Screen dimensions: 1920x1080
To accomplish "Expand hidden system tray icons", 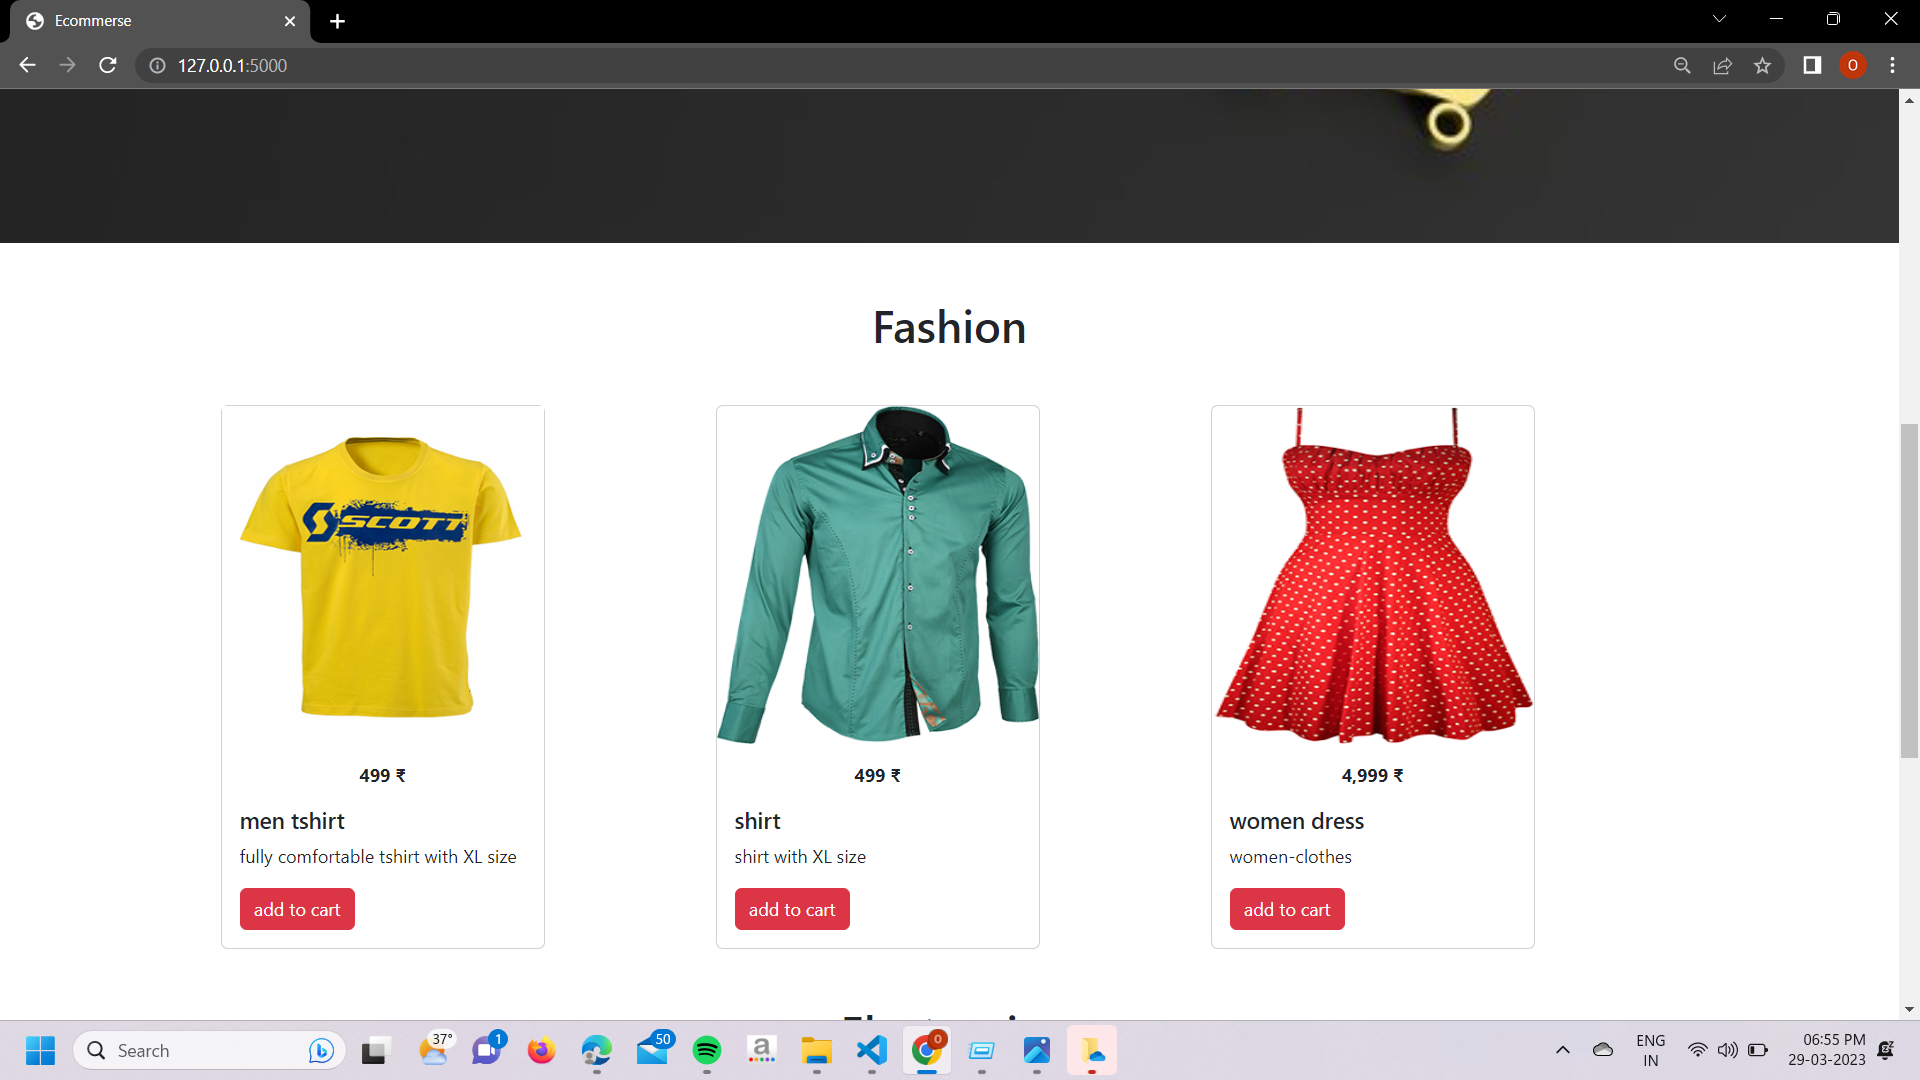I will tap(1563, 1050).
